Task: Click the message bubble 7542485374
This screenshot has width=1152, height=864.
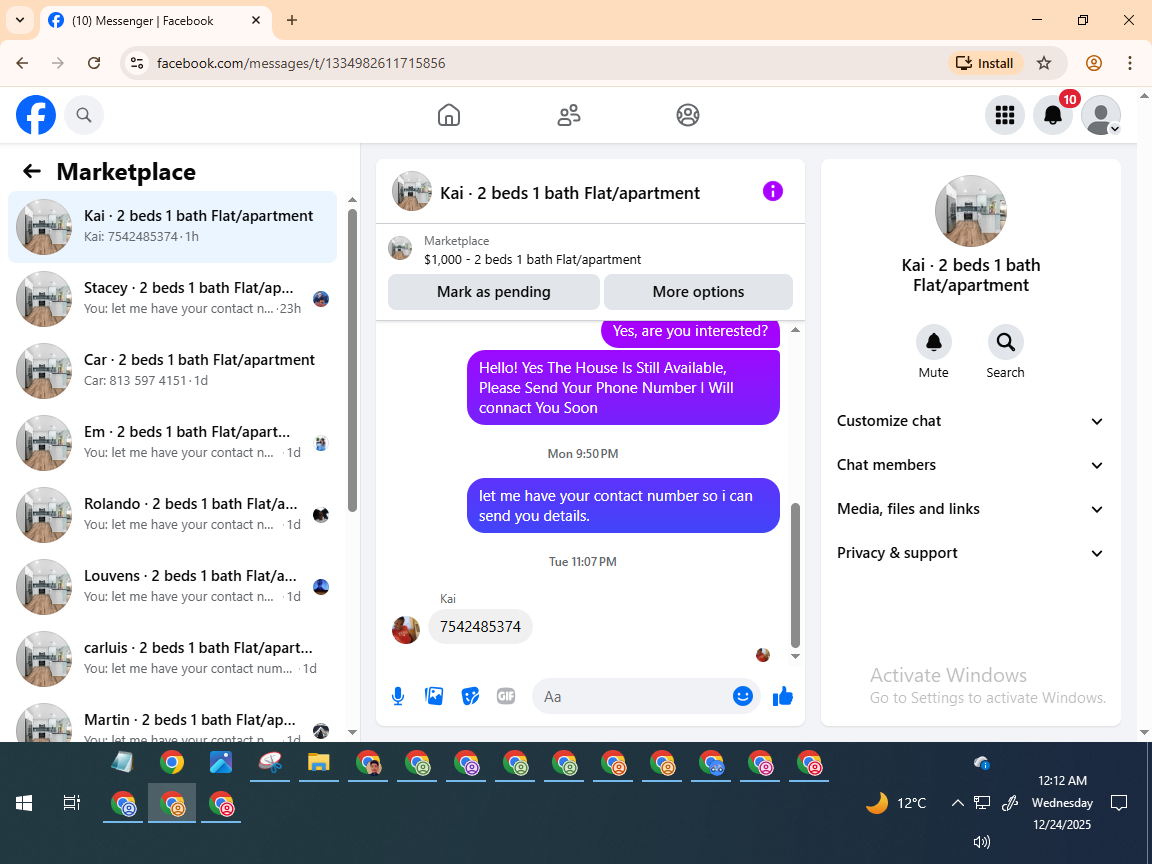Action: pyautogui.click(x=480, y=627)
